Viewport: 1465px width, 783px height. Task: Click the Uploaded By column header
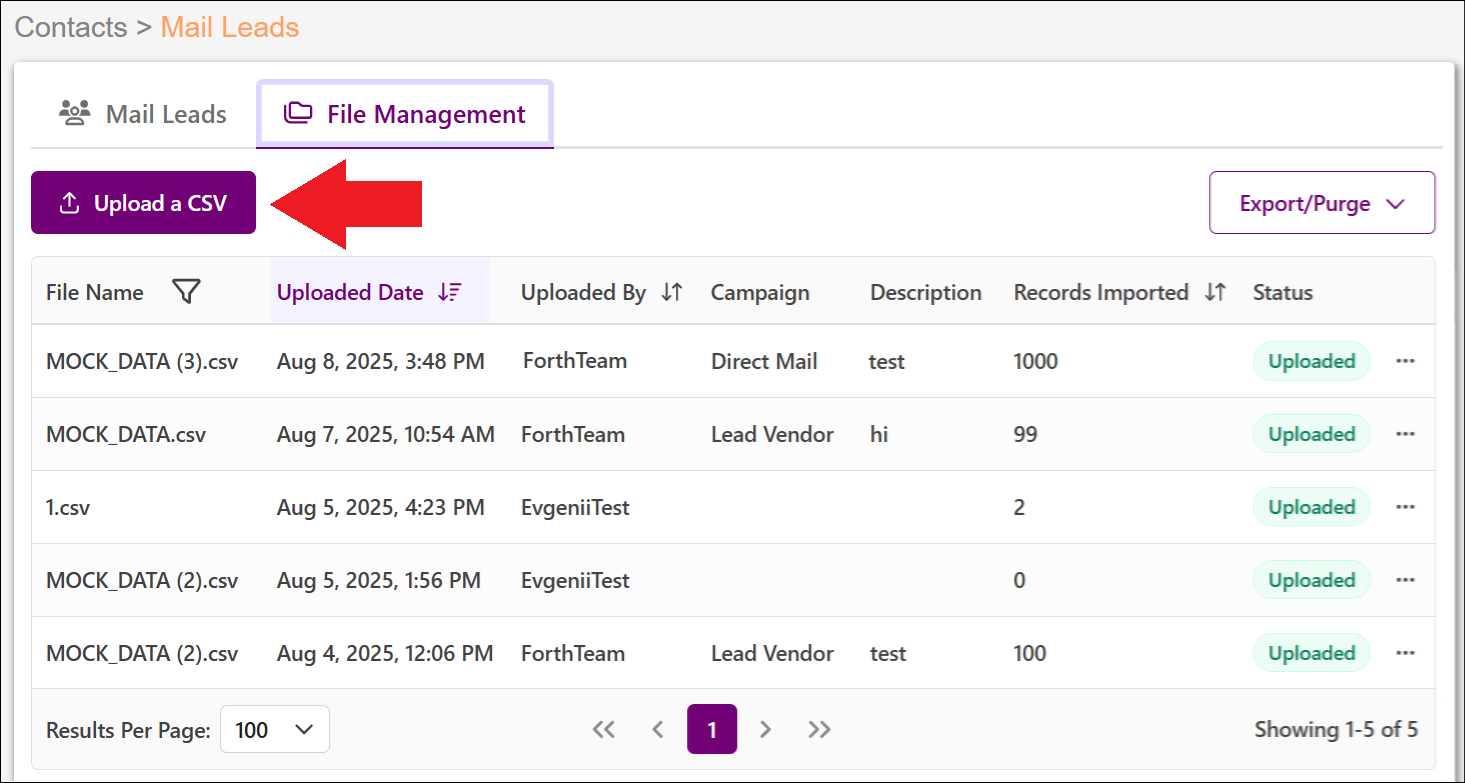(583, 293)
